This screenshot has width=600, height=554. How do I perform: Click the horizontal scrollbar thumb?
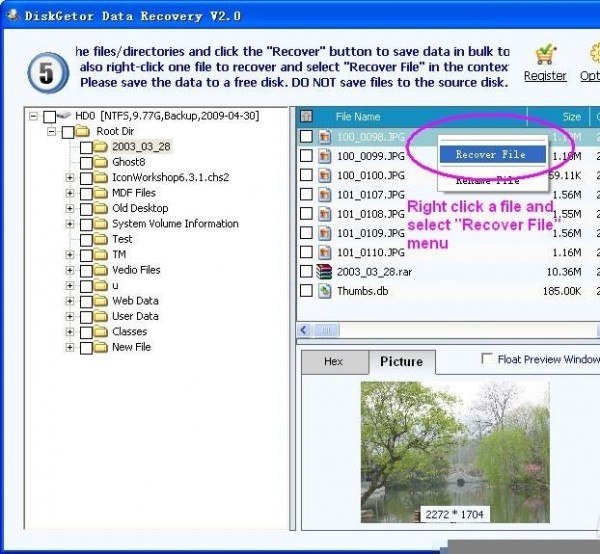coord(326,330)
